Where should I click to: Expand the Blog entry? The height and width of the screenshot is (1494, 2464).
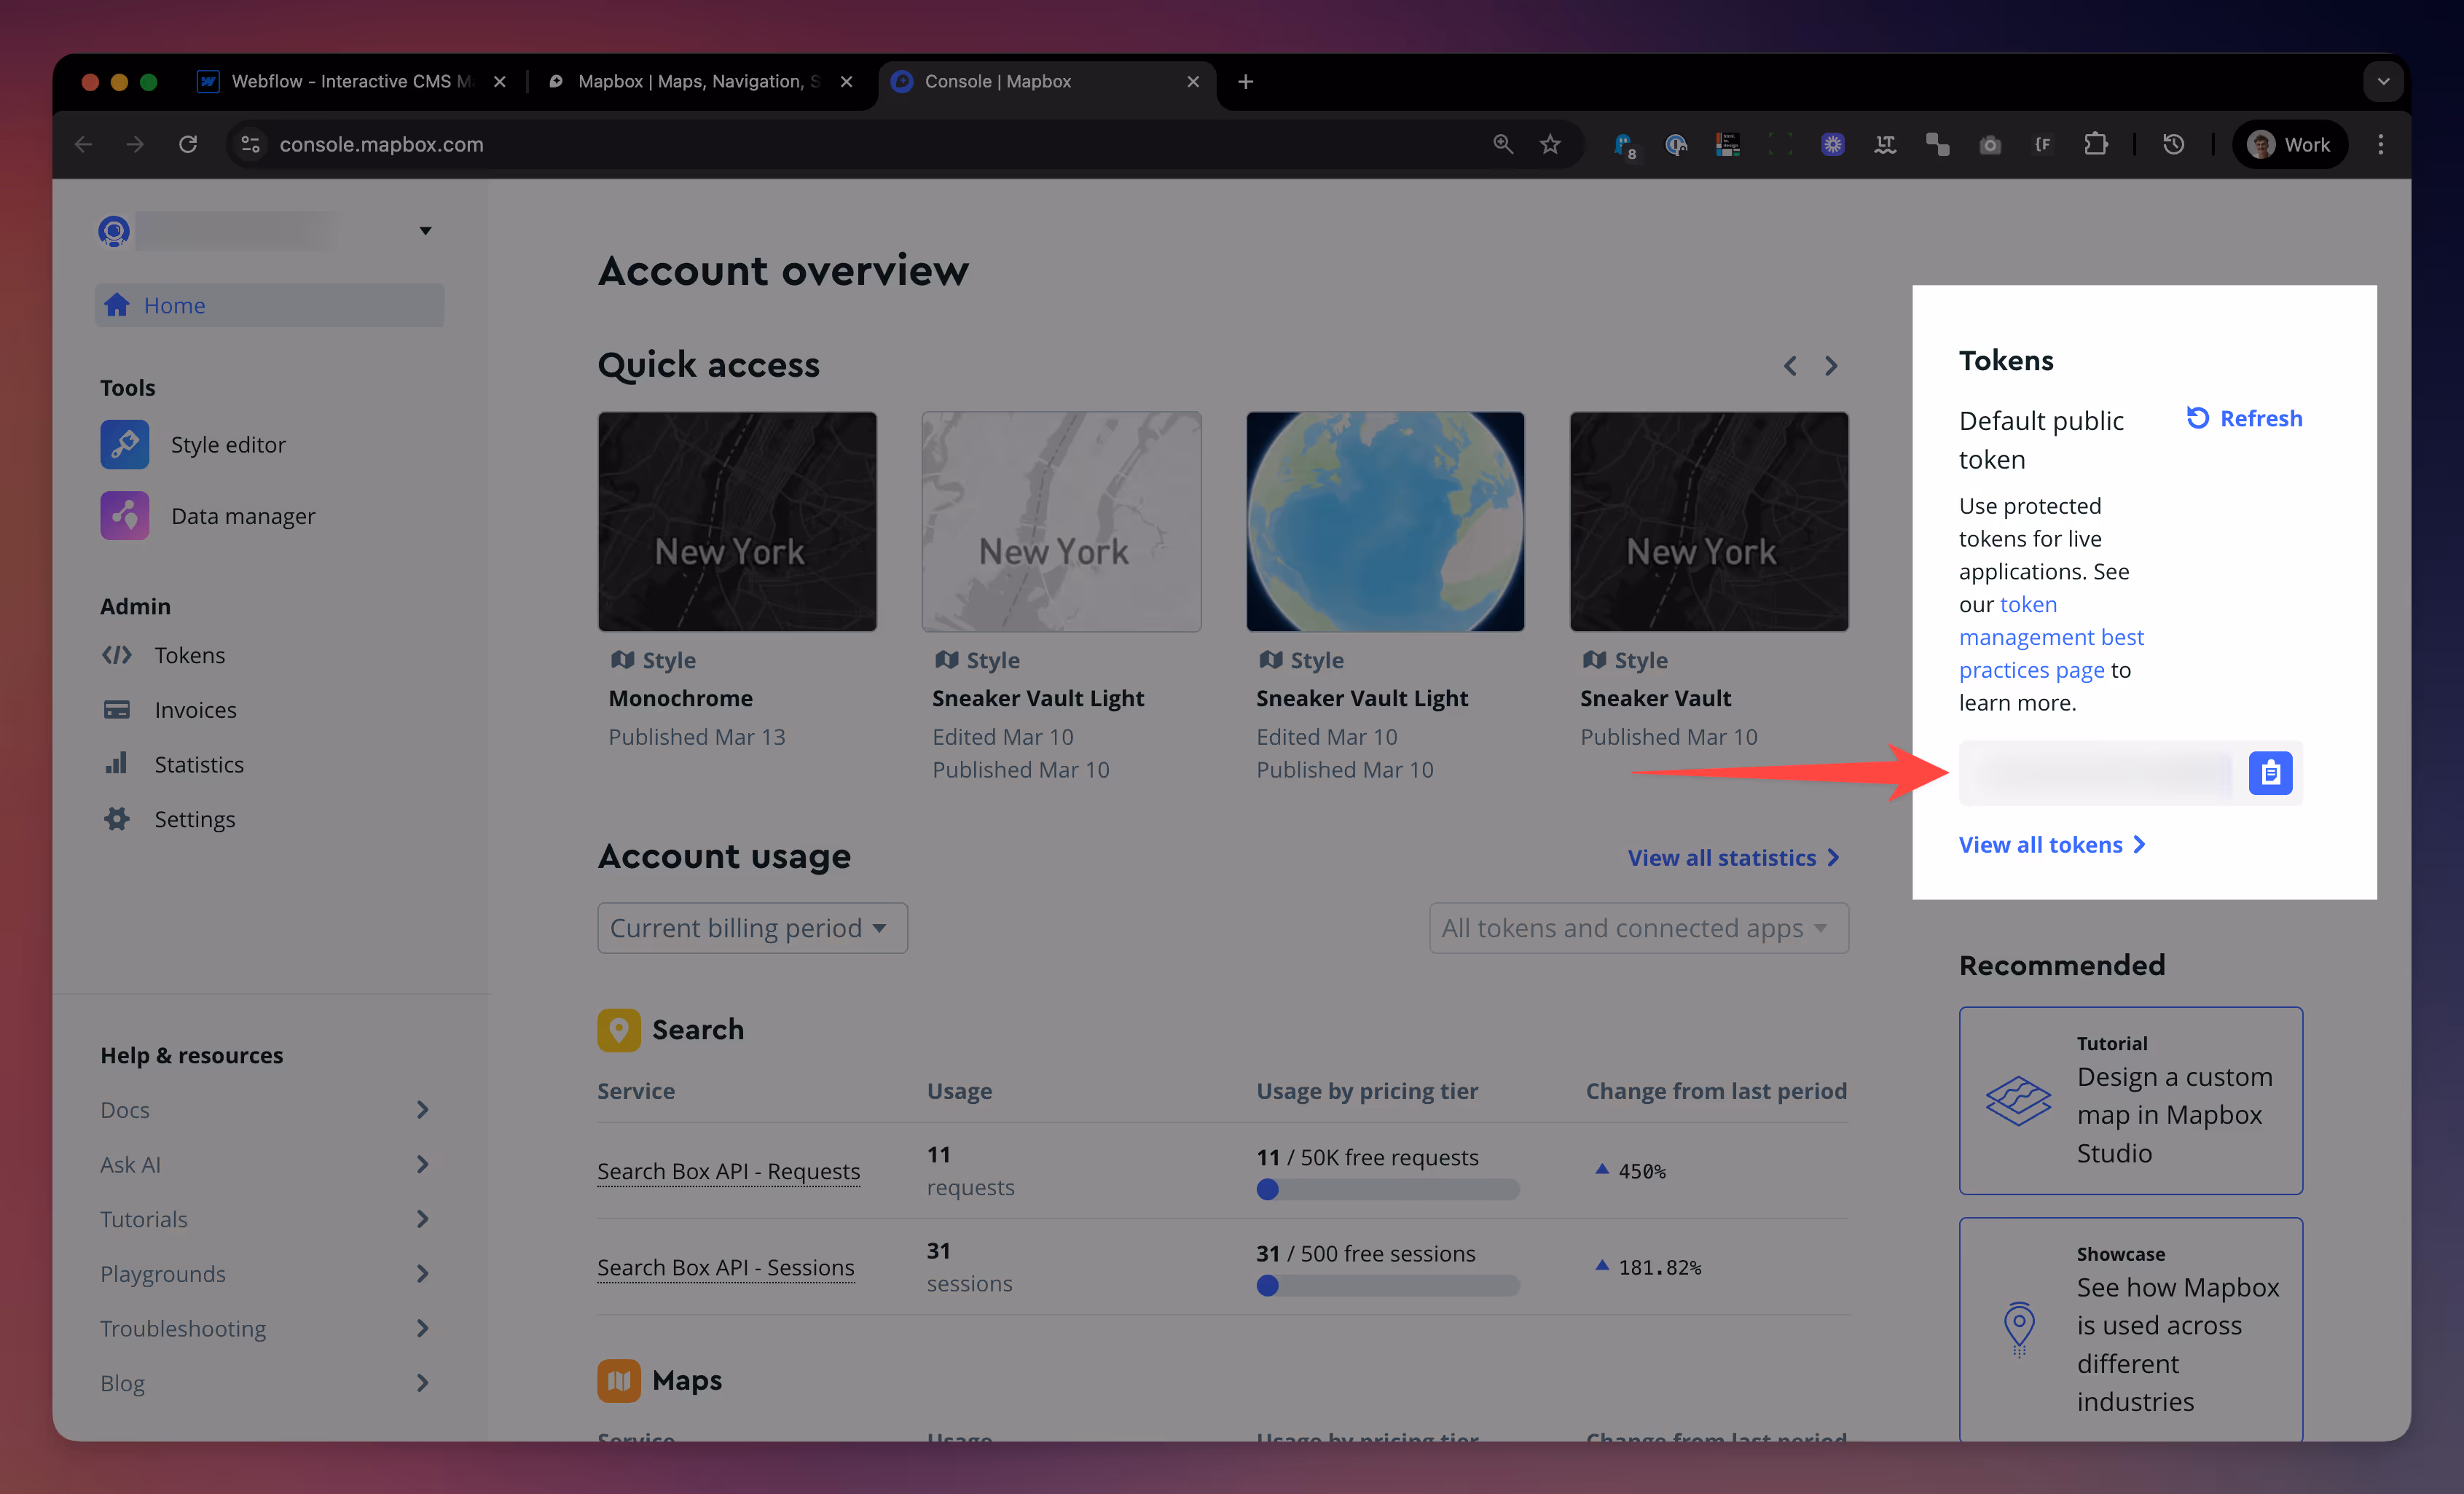[265, 1383]
